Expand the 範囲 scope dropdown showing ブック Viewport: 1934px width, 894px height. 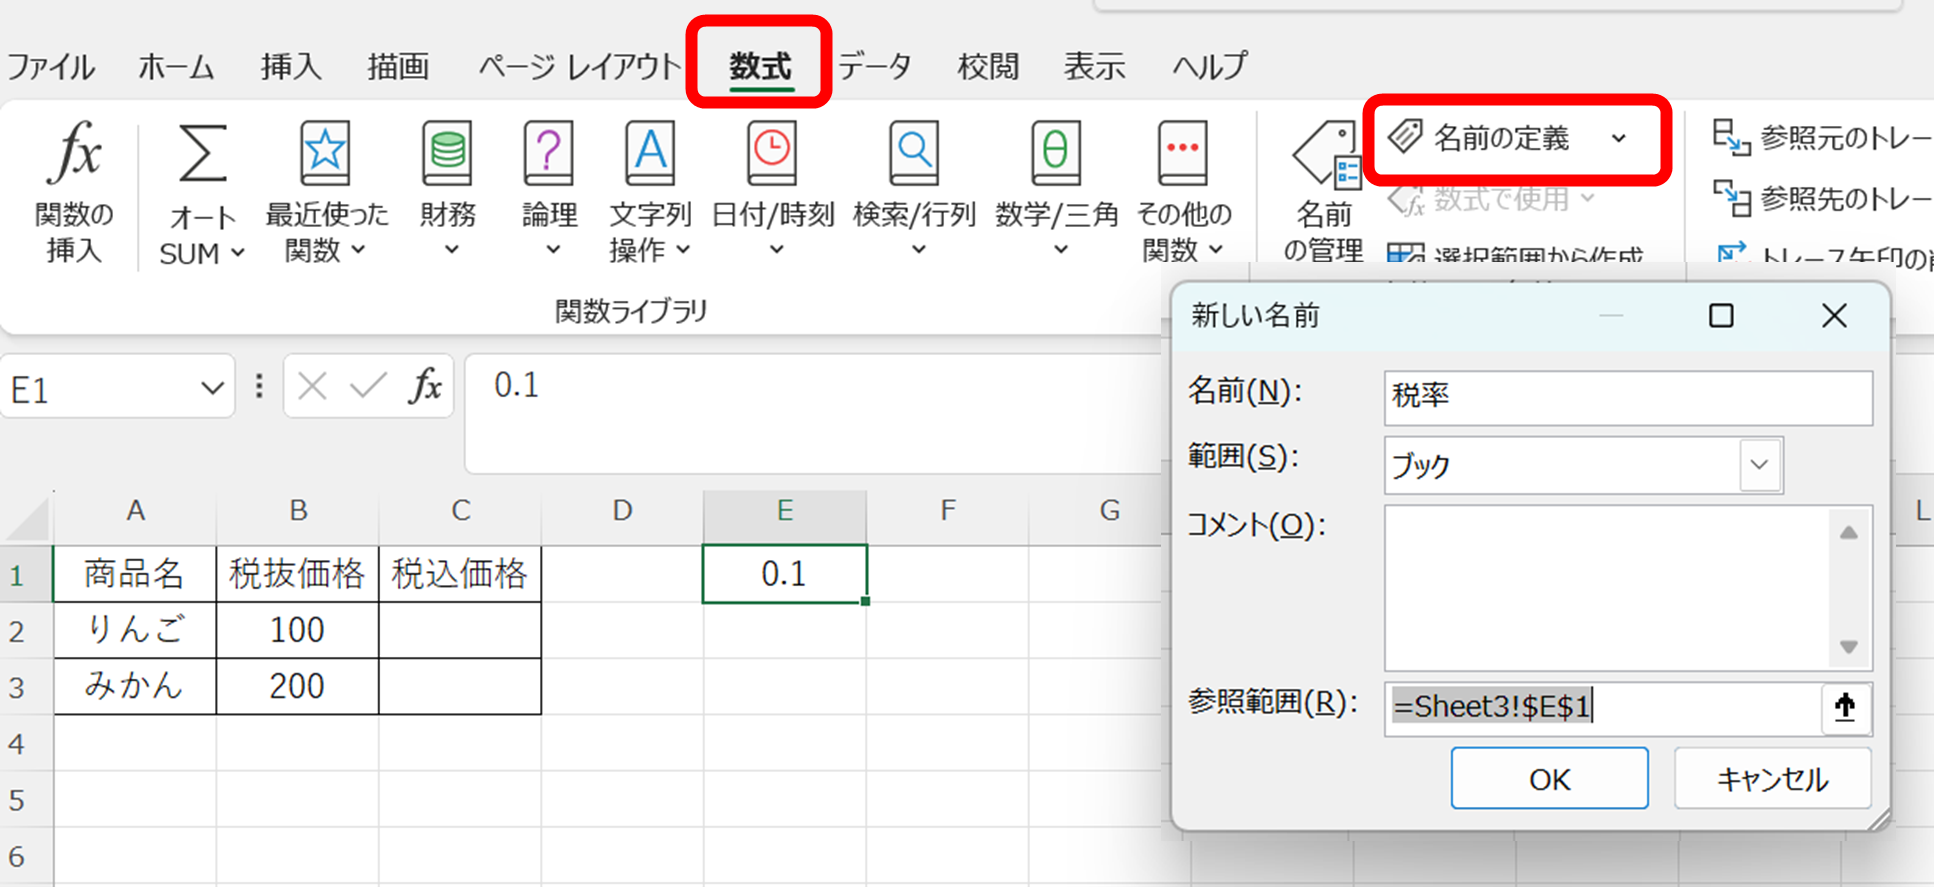click(x=1759, y=465)
